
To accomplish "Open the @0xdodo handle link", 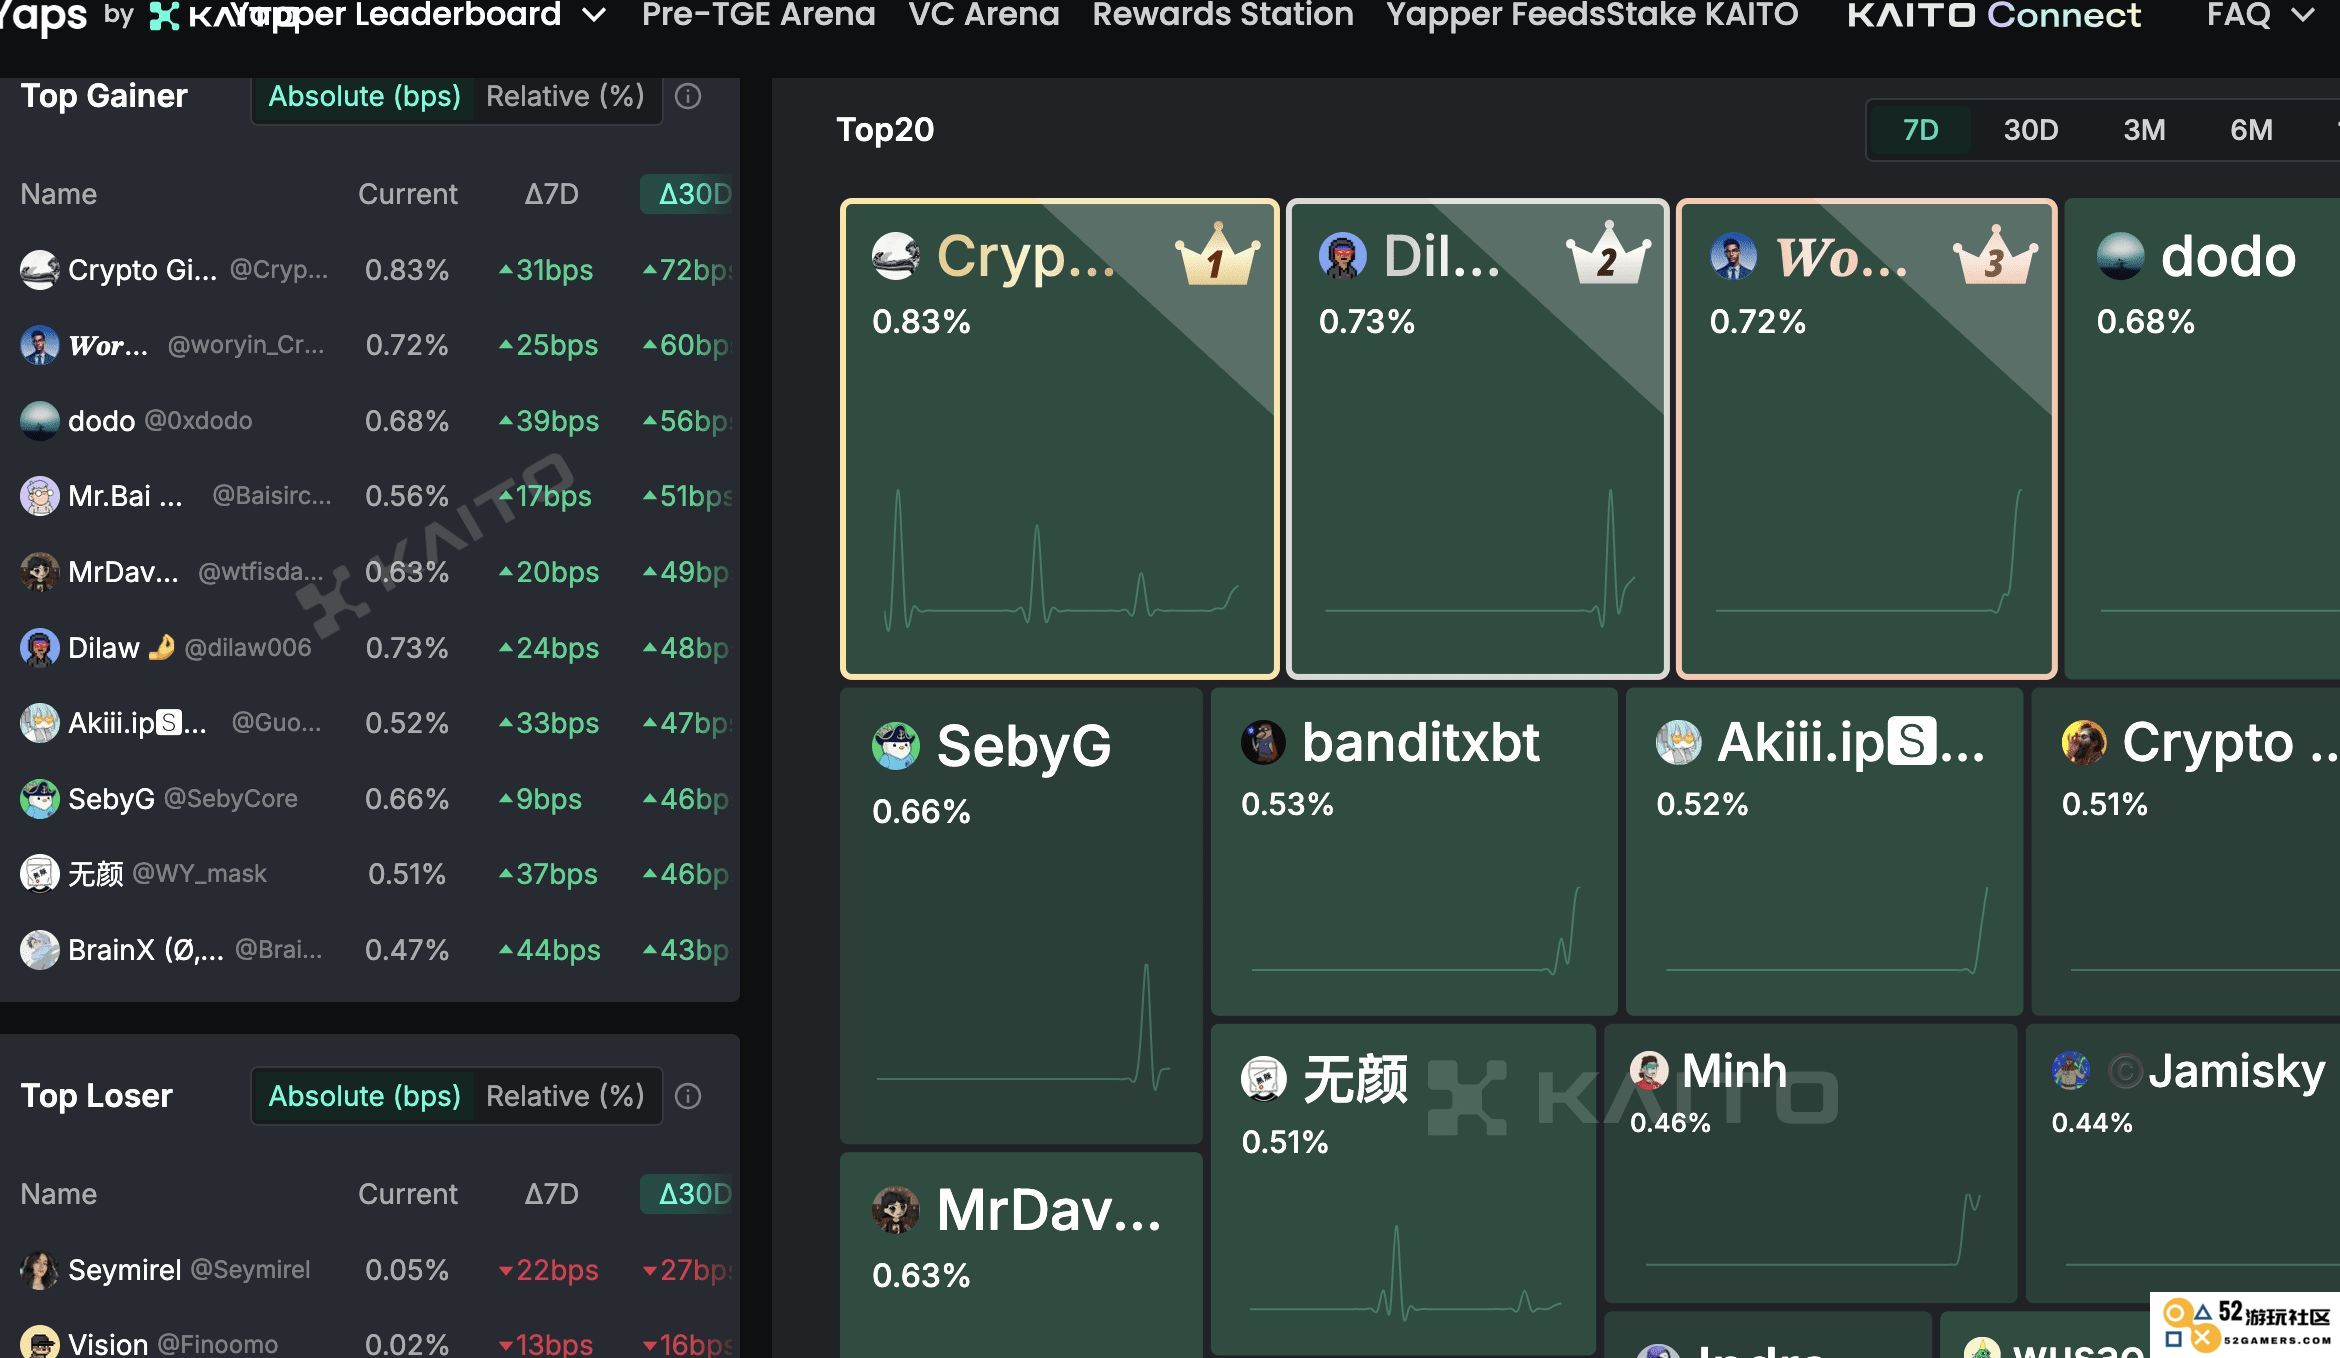I will (x=199, y=421).
